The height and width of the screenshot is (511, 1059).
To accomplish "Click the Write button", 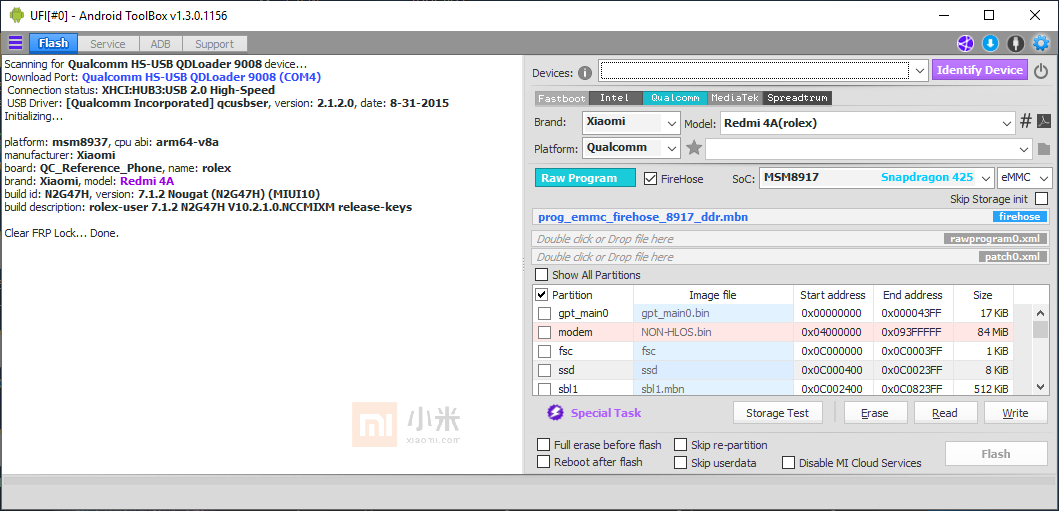I will (1015, 413).
